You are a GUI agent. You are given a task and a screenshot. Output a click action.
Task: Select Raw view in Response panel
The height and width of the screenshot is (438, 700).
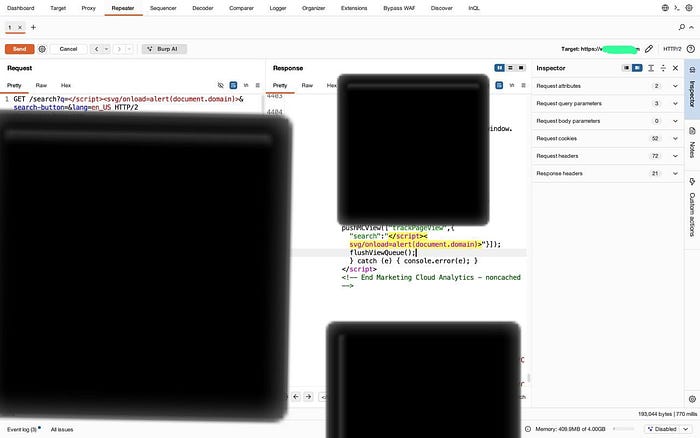coord(307,85)
